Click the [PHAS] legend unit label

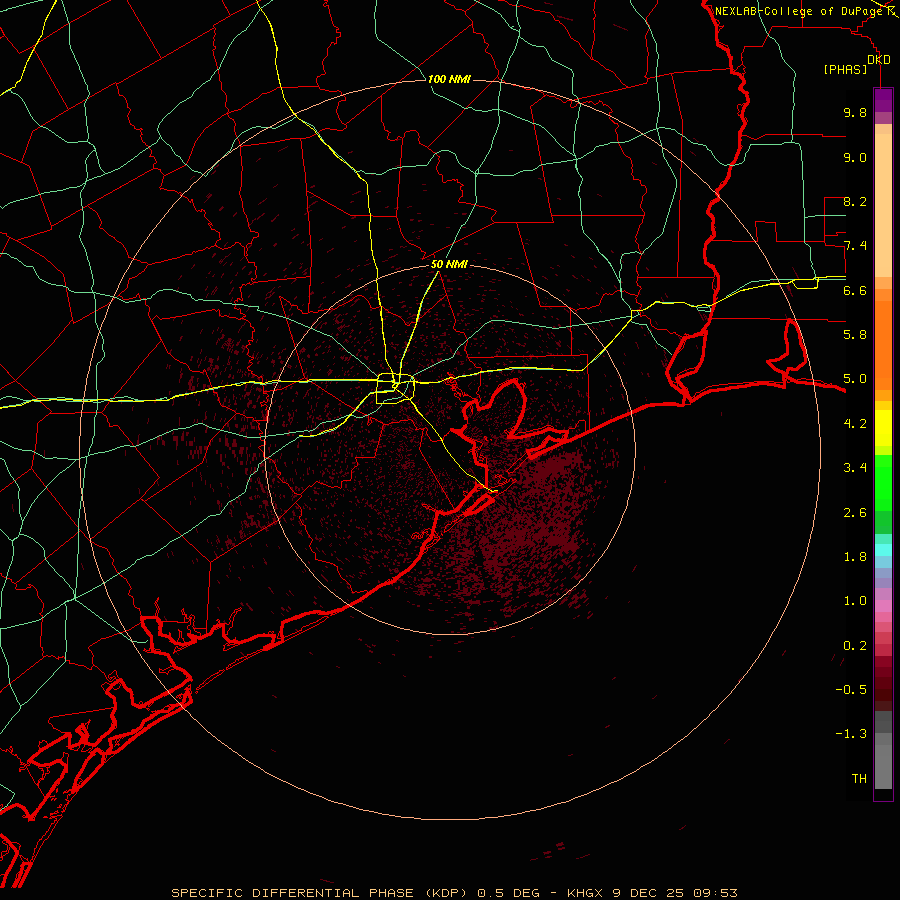[845, 69]
